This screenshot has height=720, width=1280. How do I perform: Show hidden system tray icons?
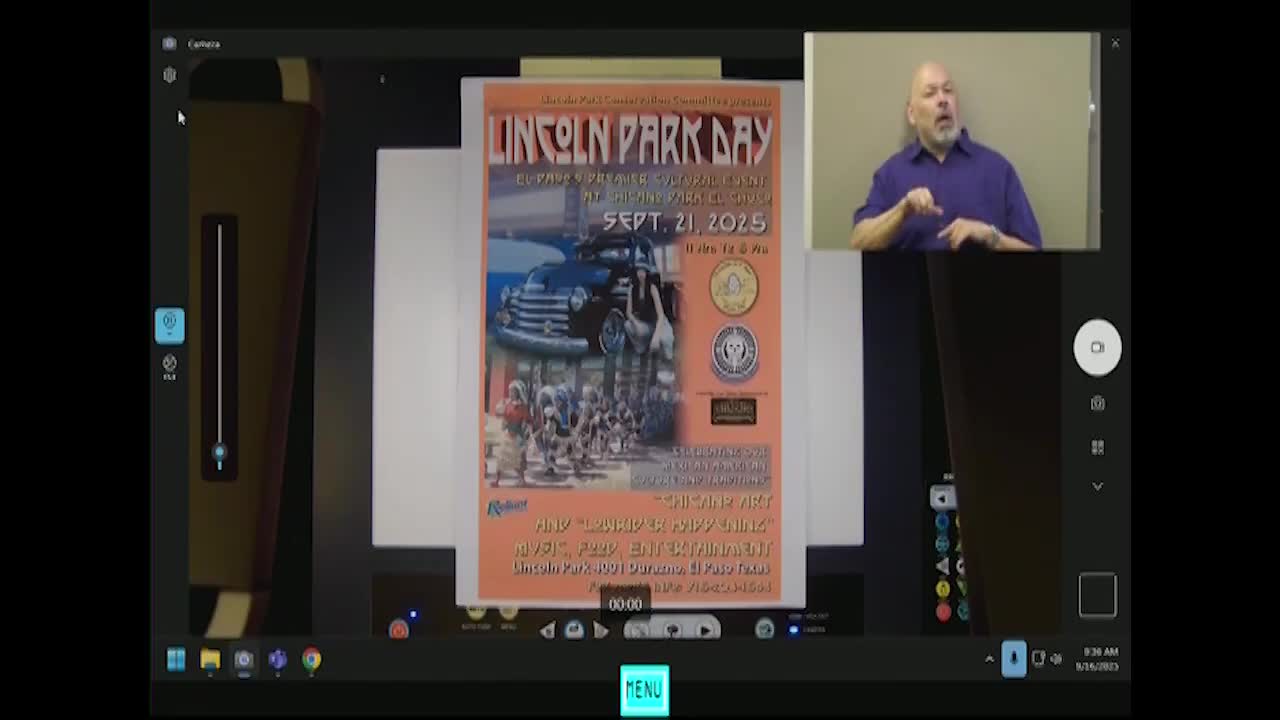tap(989, 659)
